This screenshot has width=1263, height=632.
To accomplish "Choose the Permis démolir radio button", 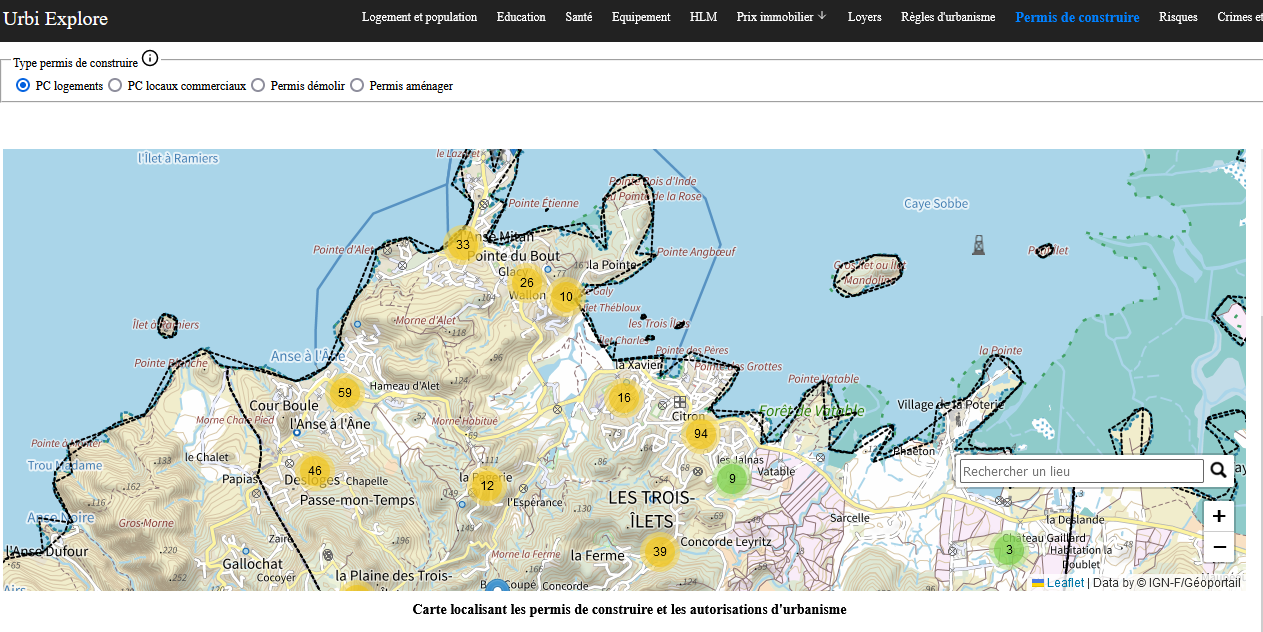I will (258, 86).
